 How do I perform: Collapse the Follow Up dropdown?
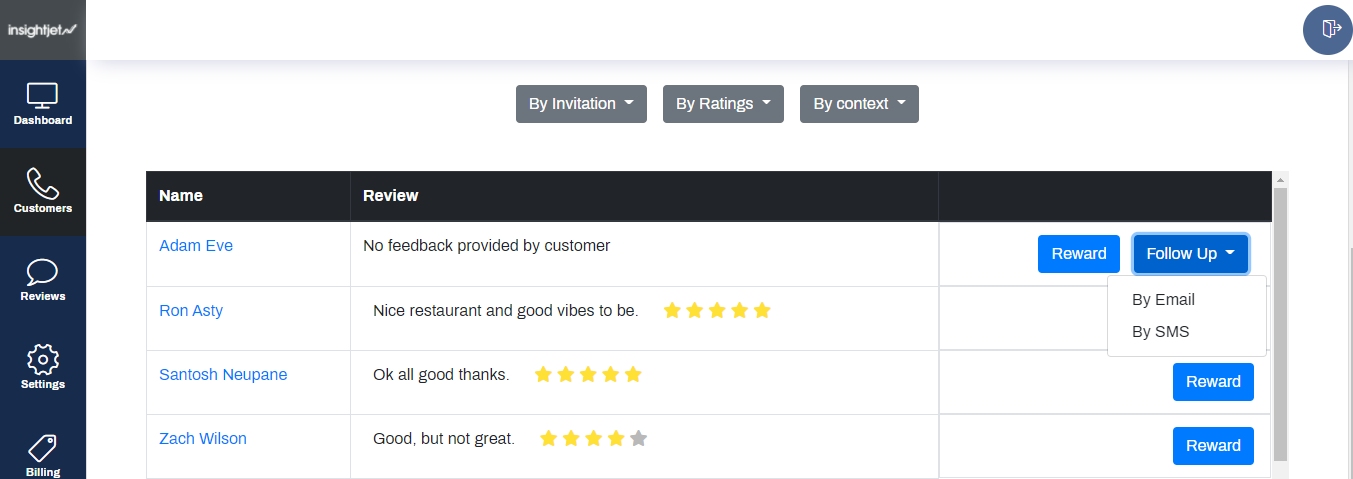(1190, 254)
